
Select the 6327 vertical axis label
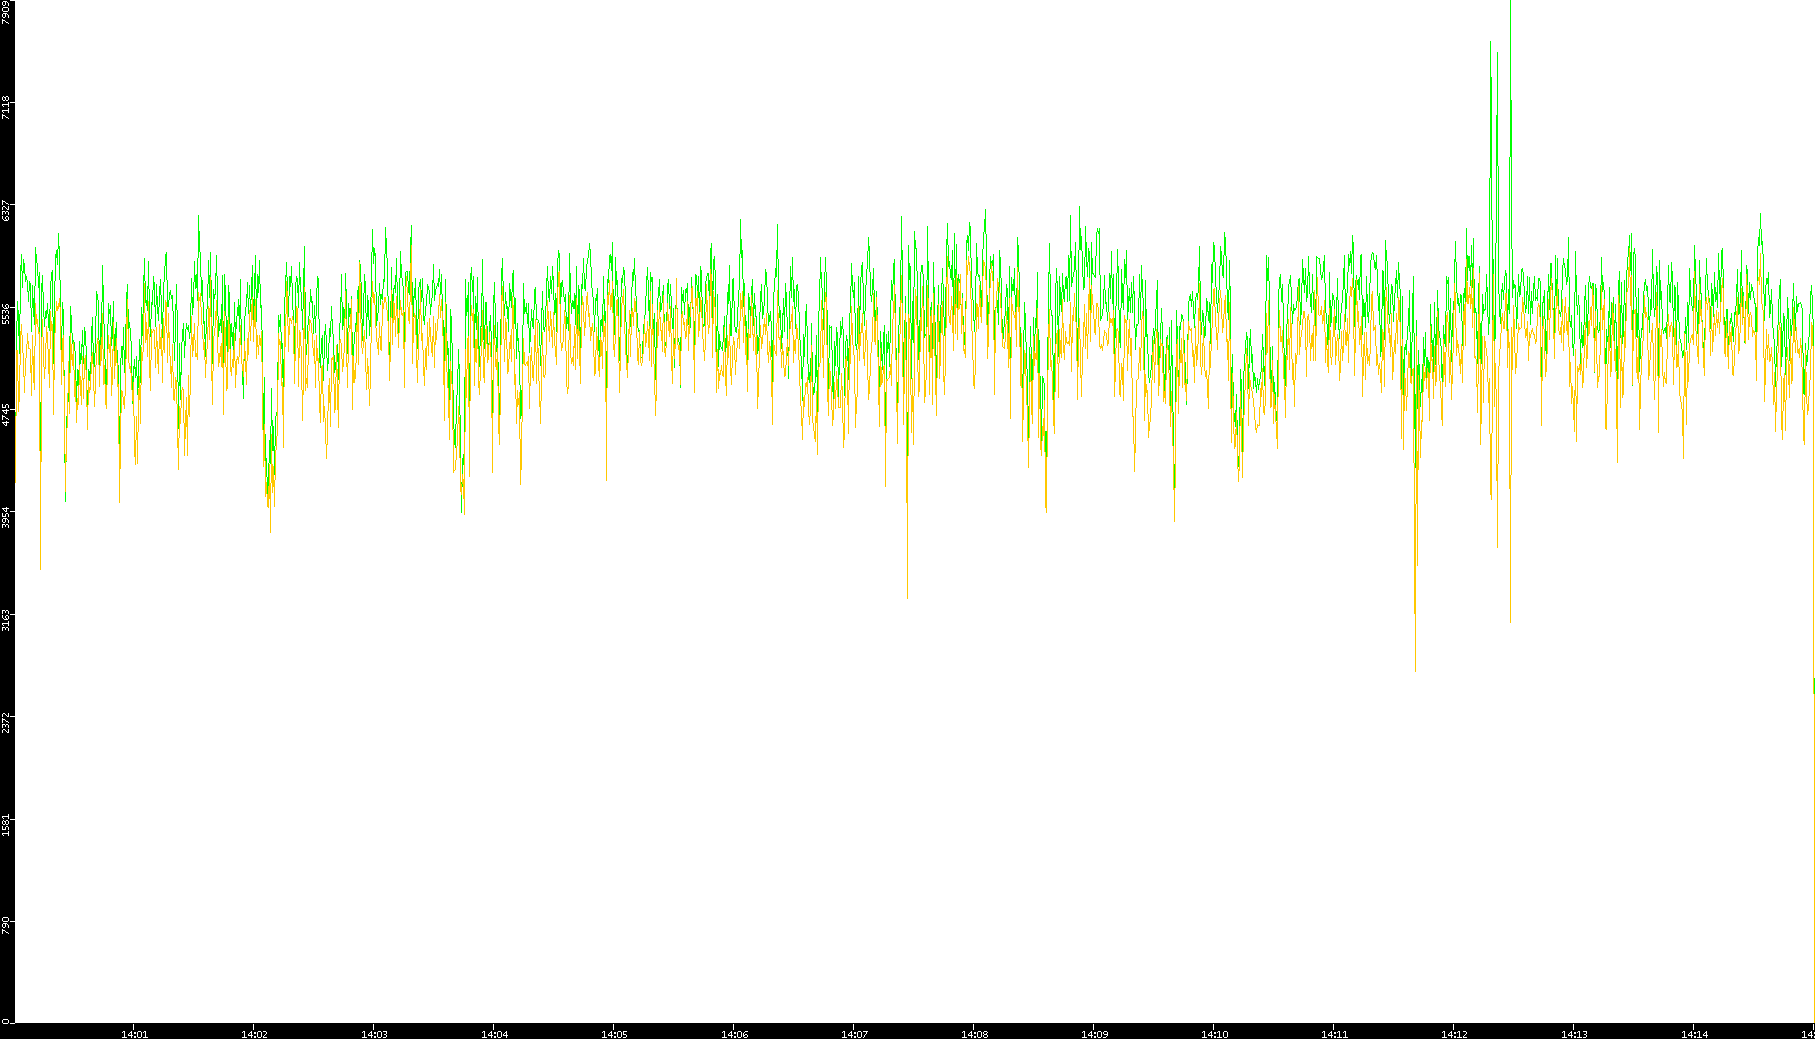click(x=7, y=211)
